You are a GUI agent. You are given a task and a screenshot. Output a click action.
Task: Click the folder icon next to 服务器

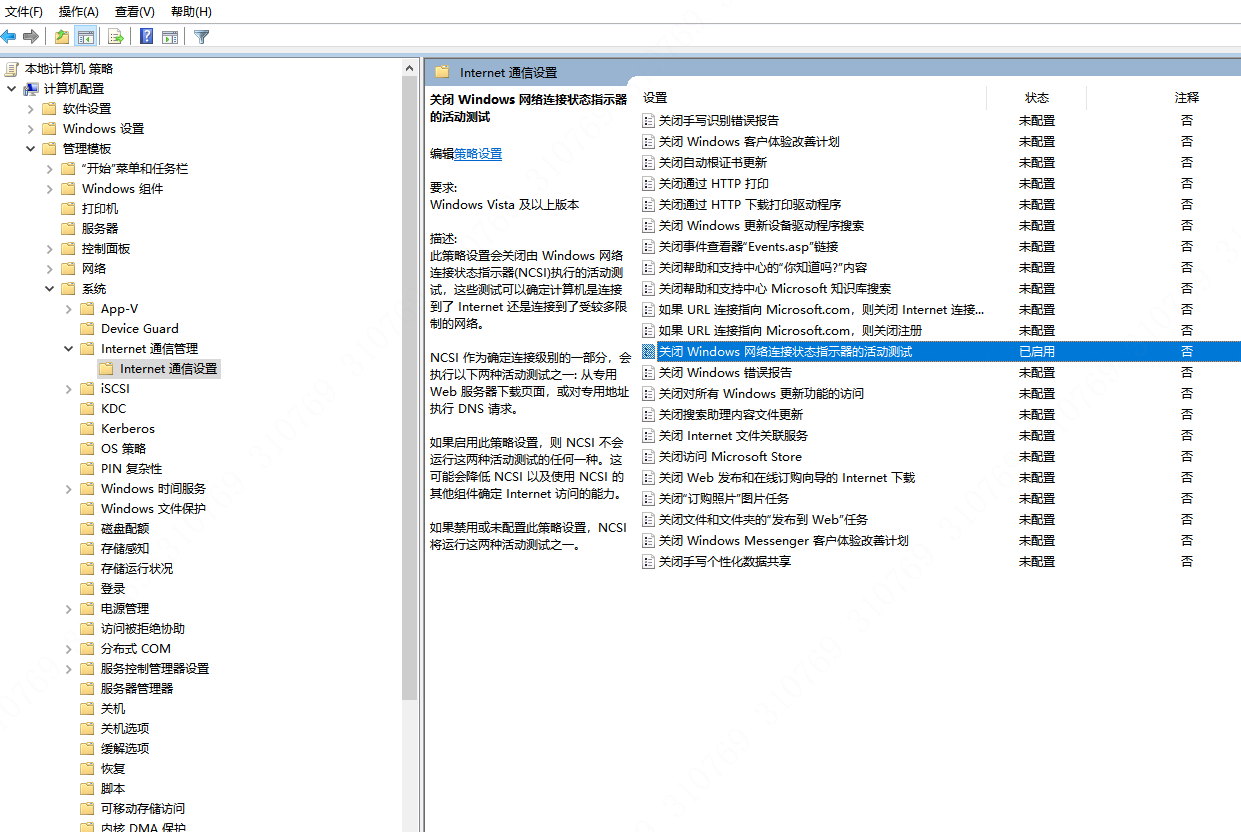tap(68, 229)
